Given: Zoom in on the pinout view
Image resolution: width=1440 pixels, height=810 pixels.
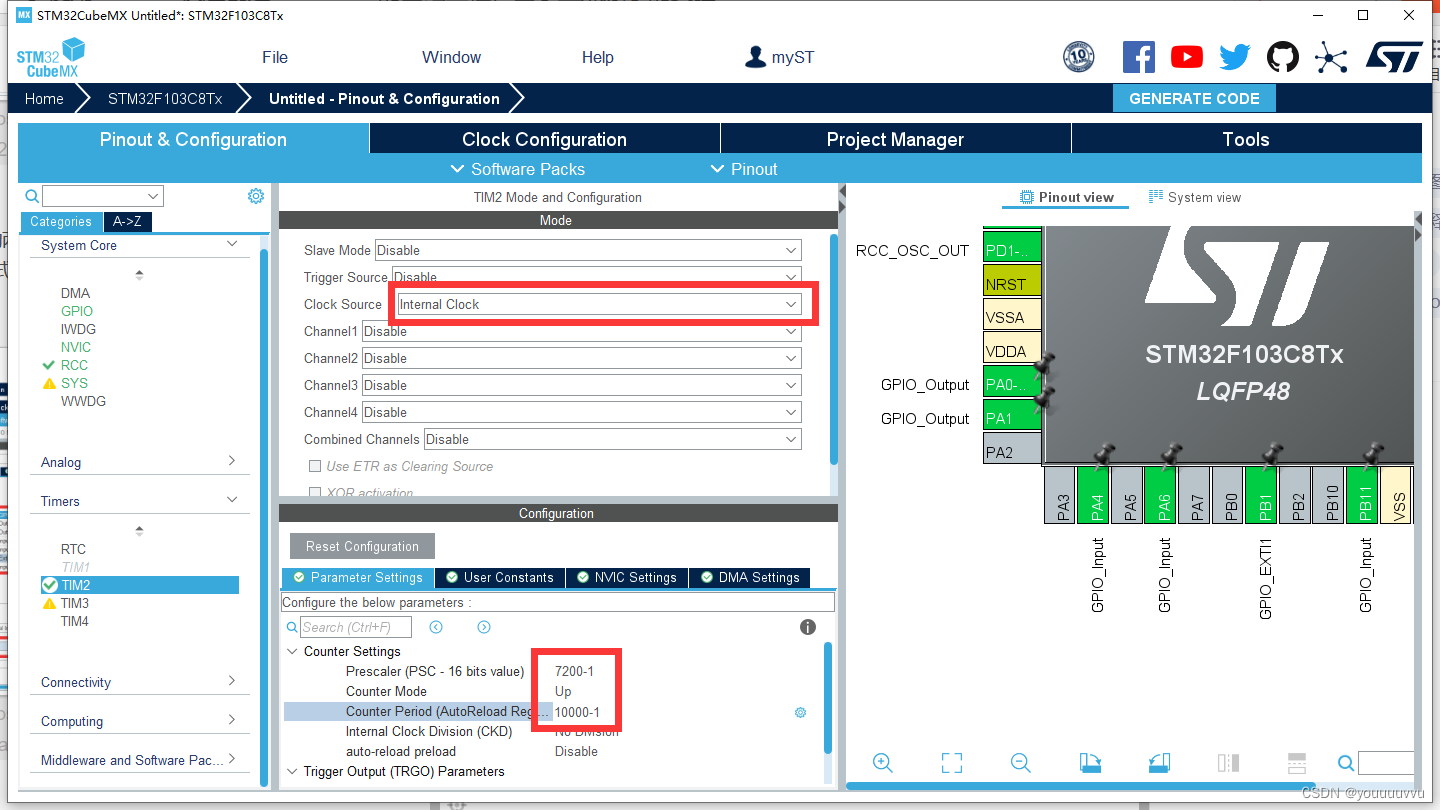Looking at the screenshot, I should coord(883,763).
